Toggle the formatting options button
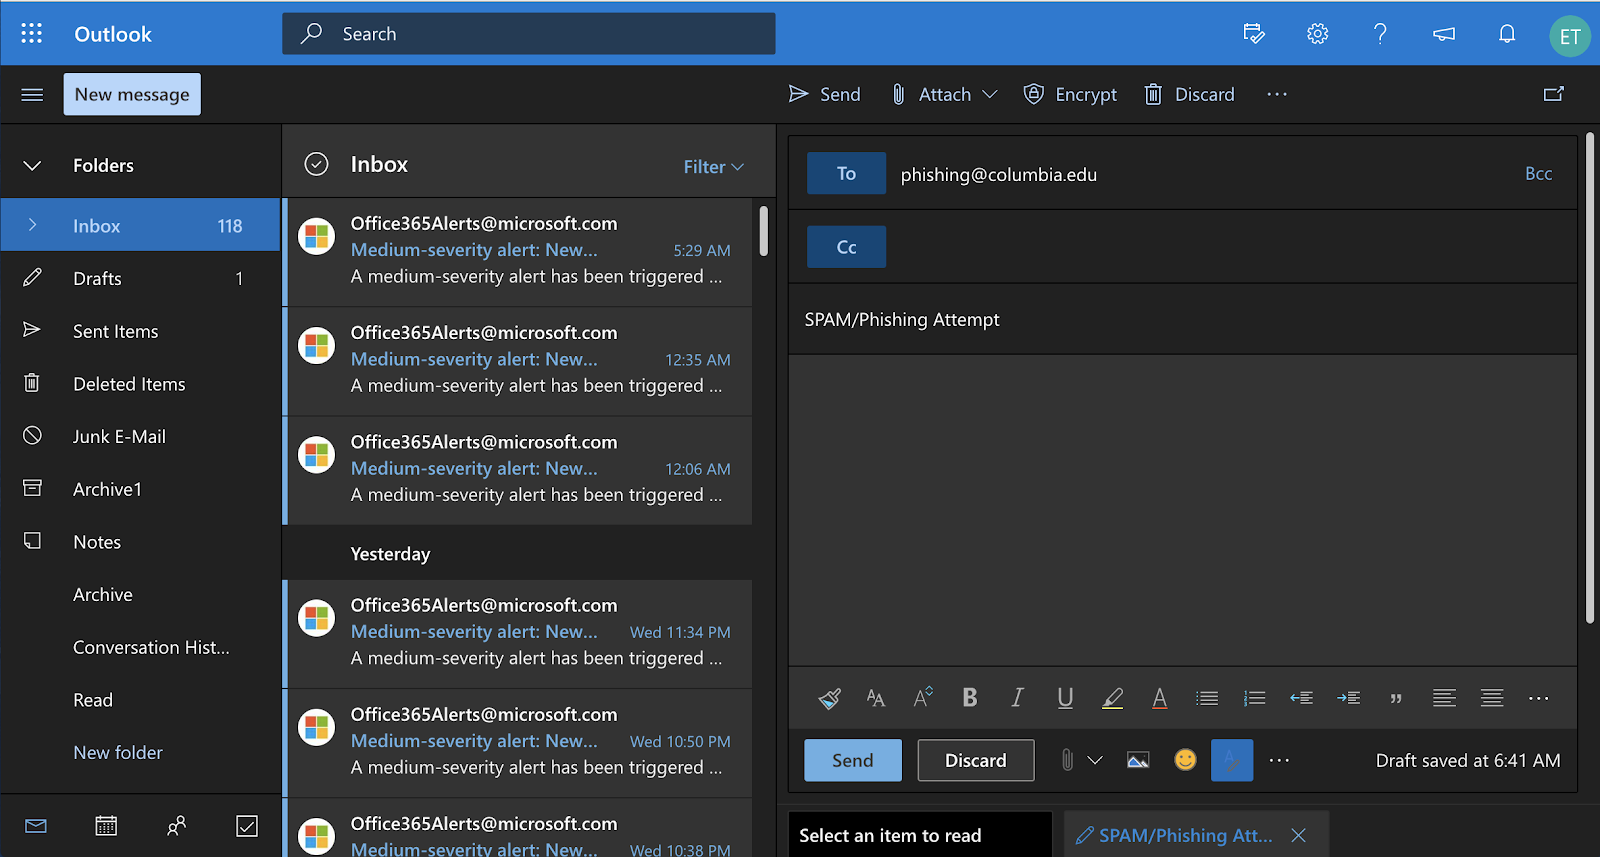 1232,760
